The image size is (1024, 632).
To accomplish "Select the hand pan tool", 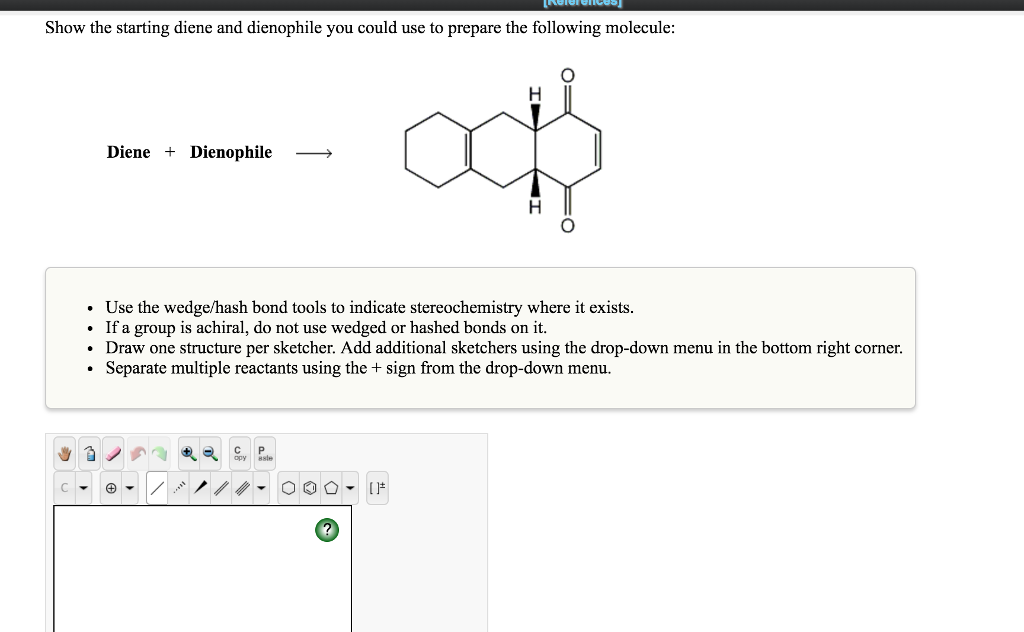I will (63, 452).
